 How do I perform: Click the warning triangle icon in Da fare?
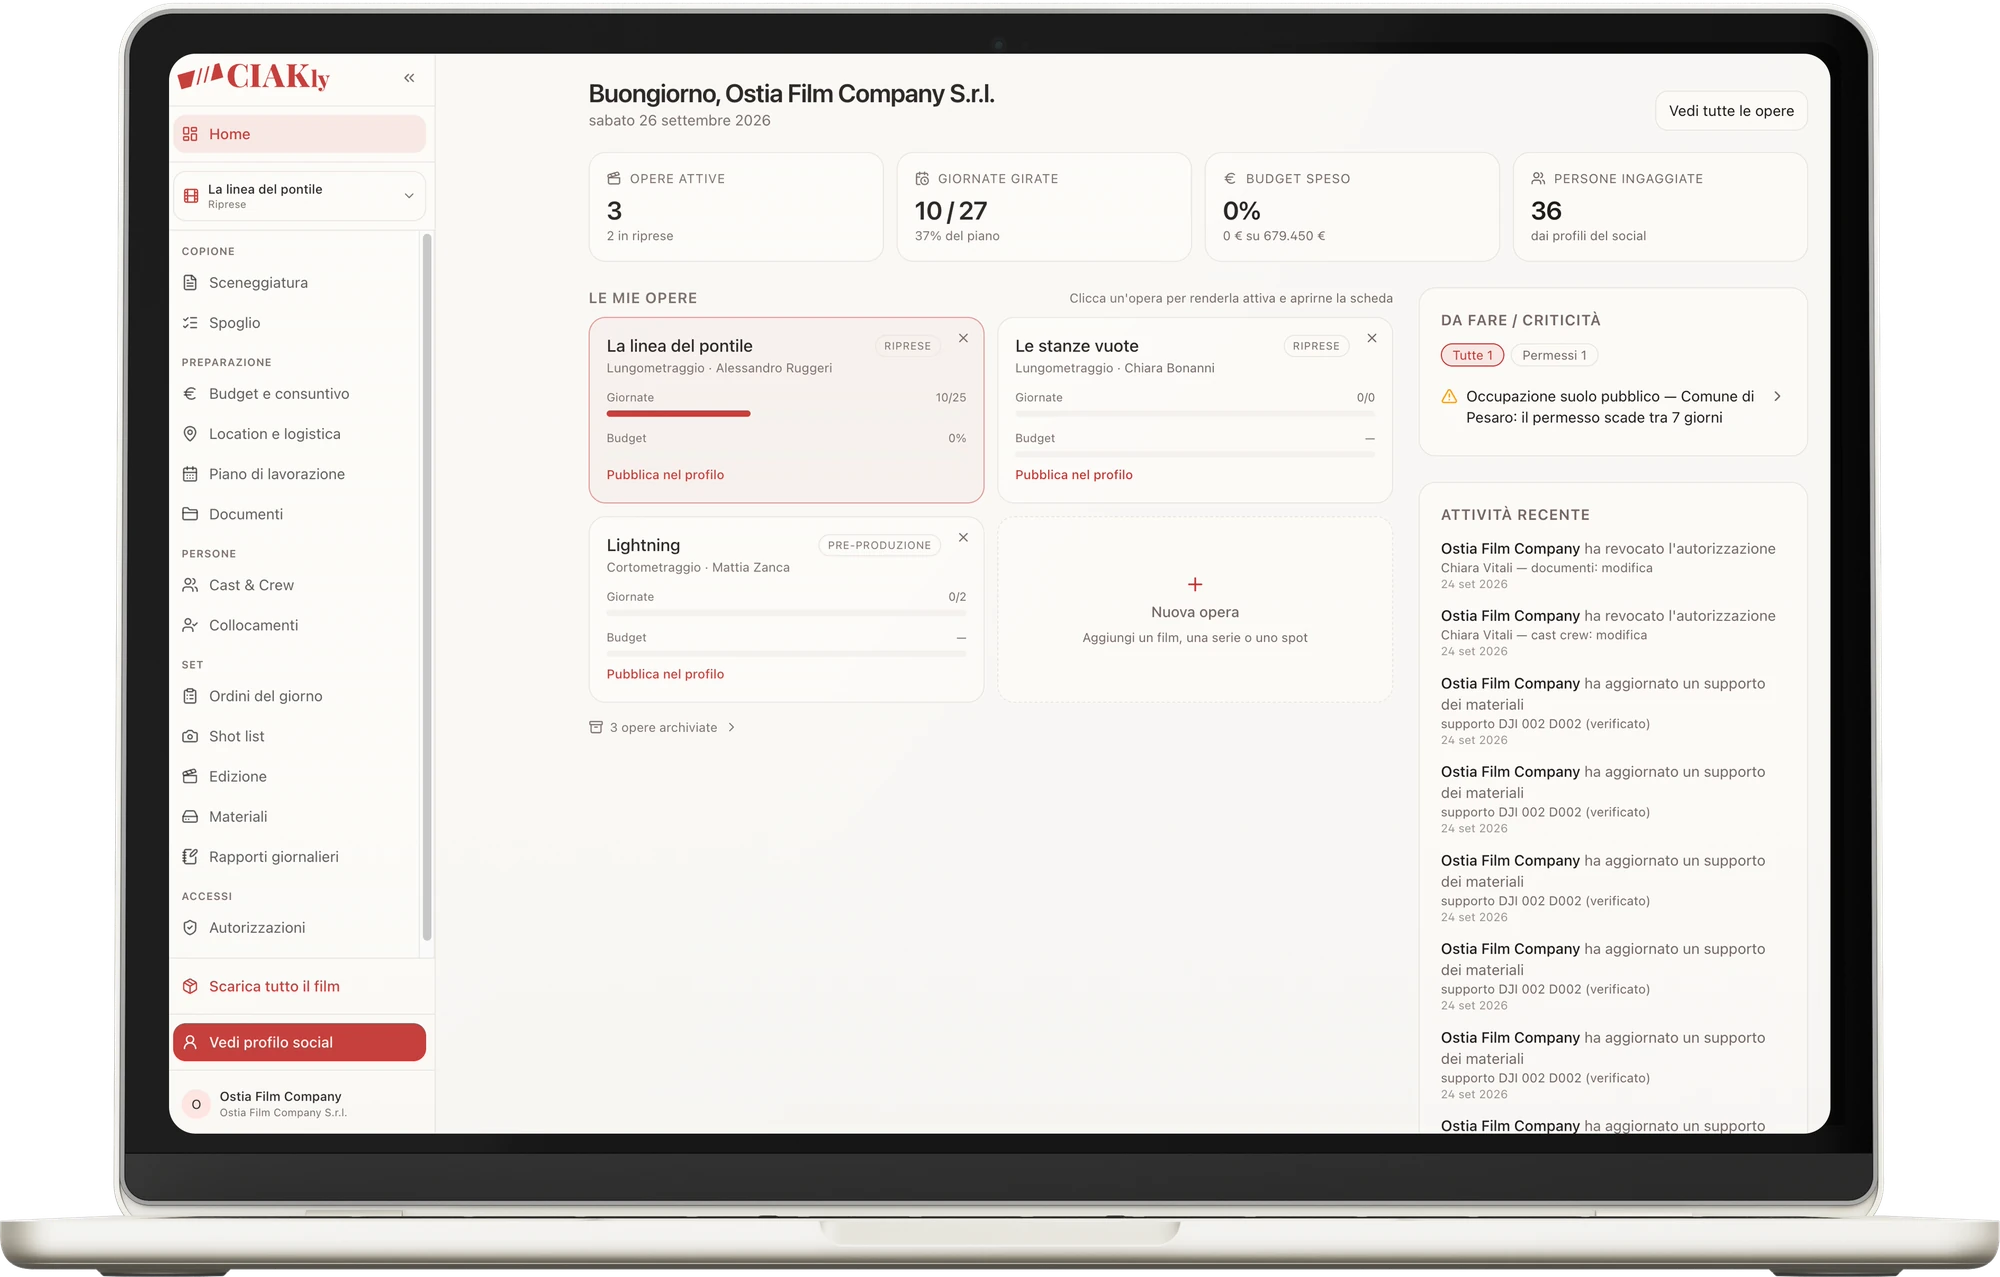(1449, 397)
